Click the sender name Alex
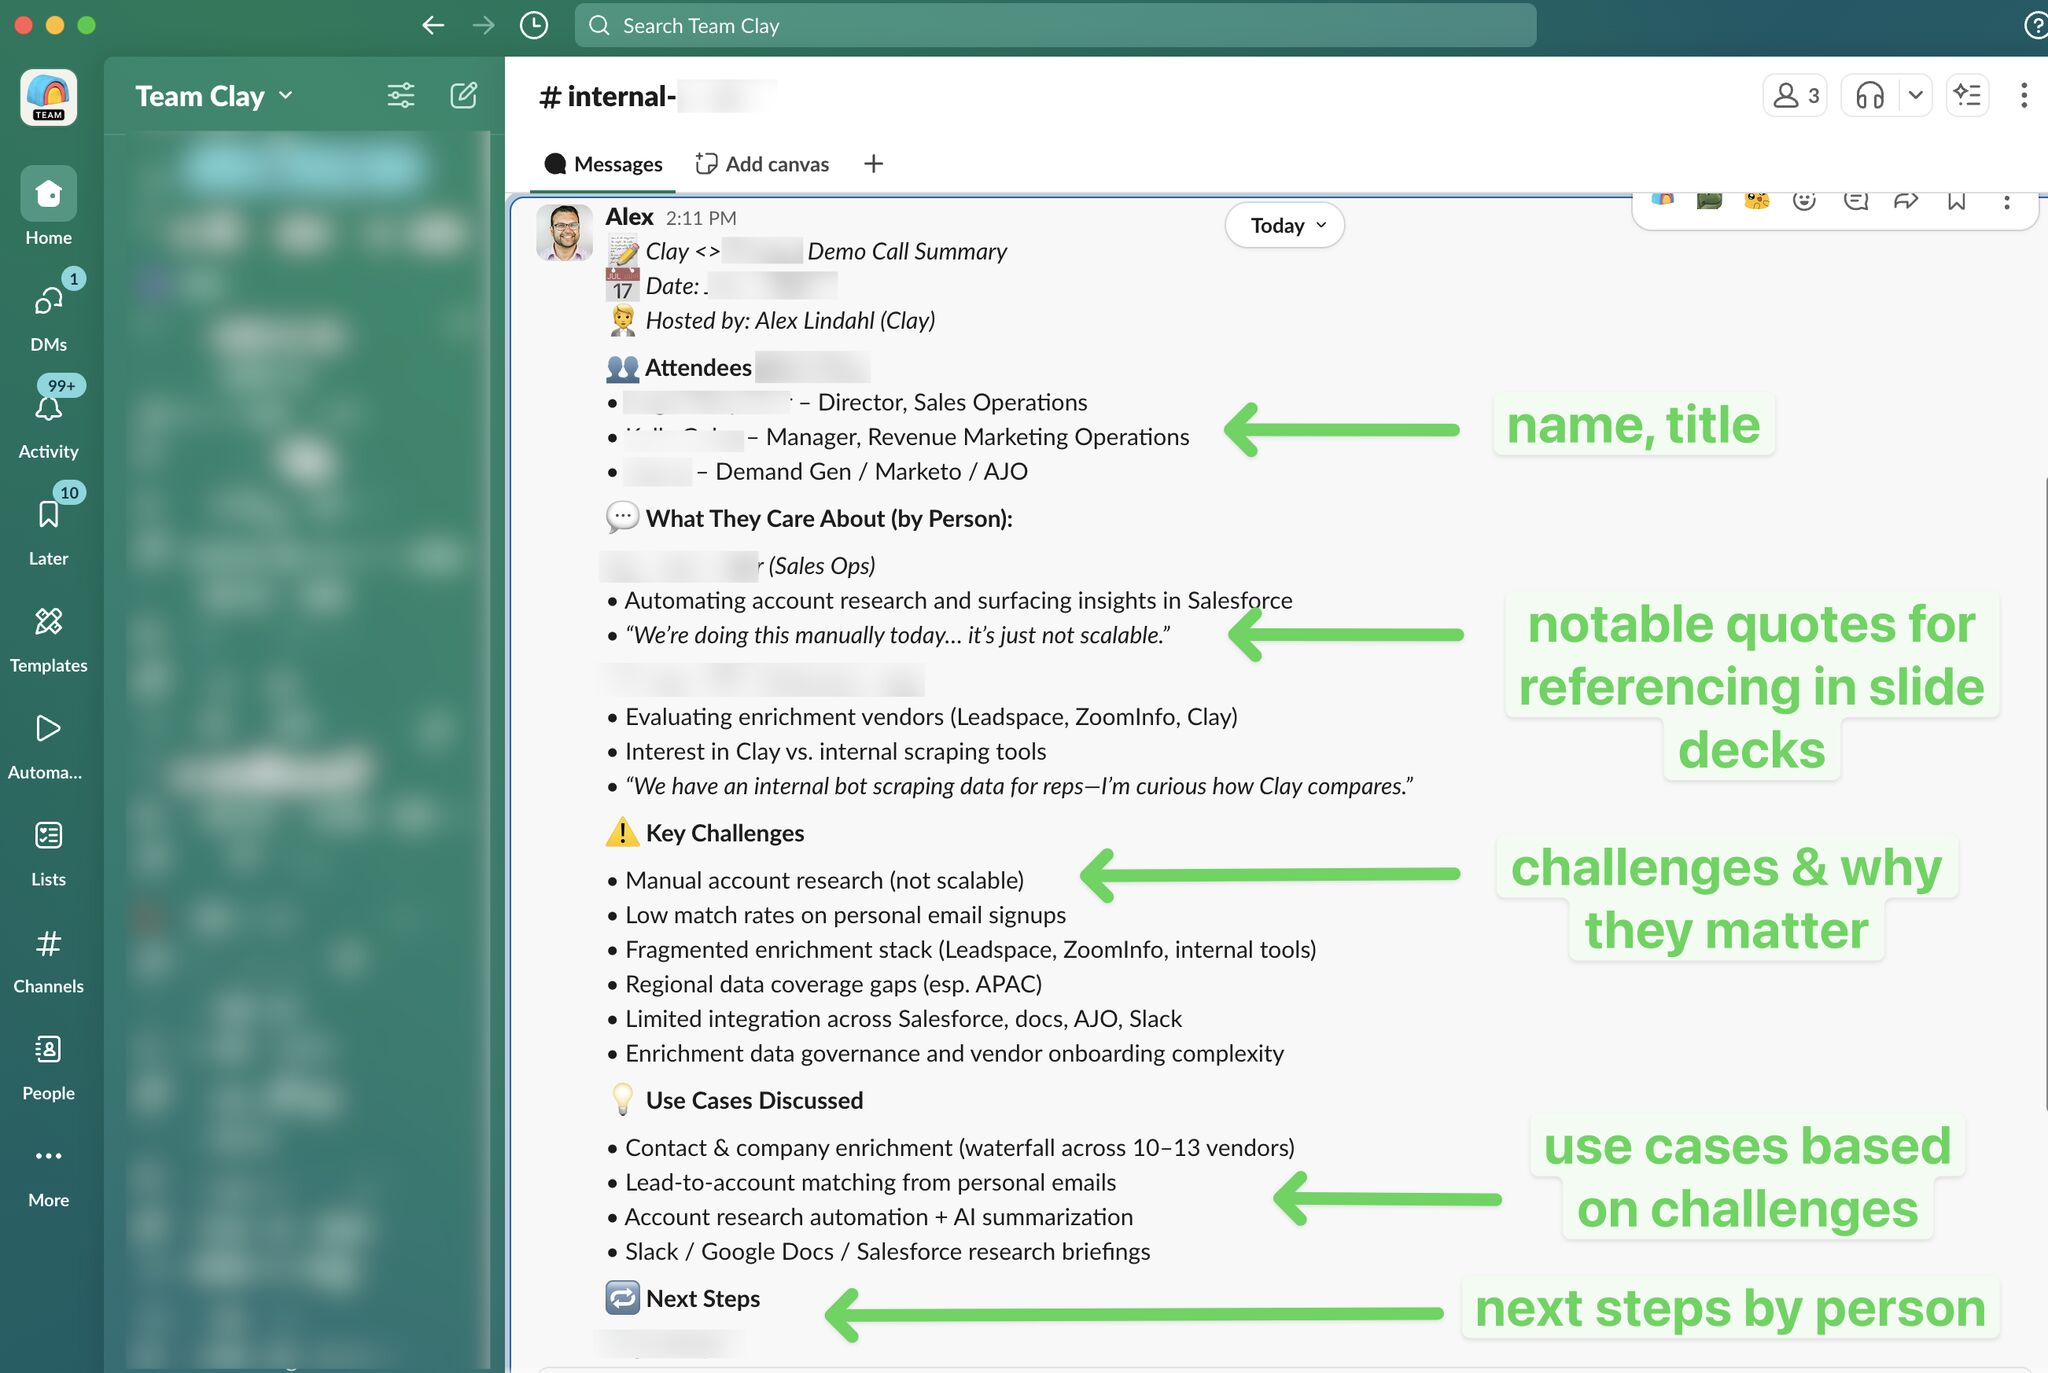 pos(629,217)
